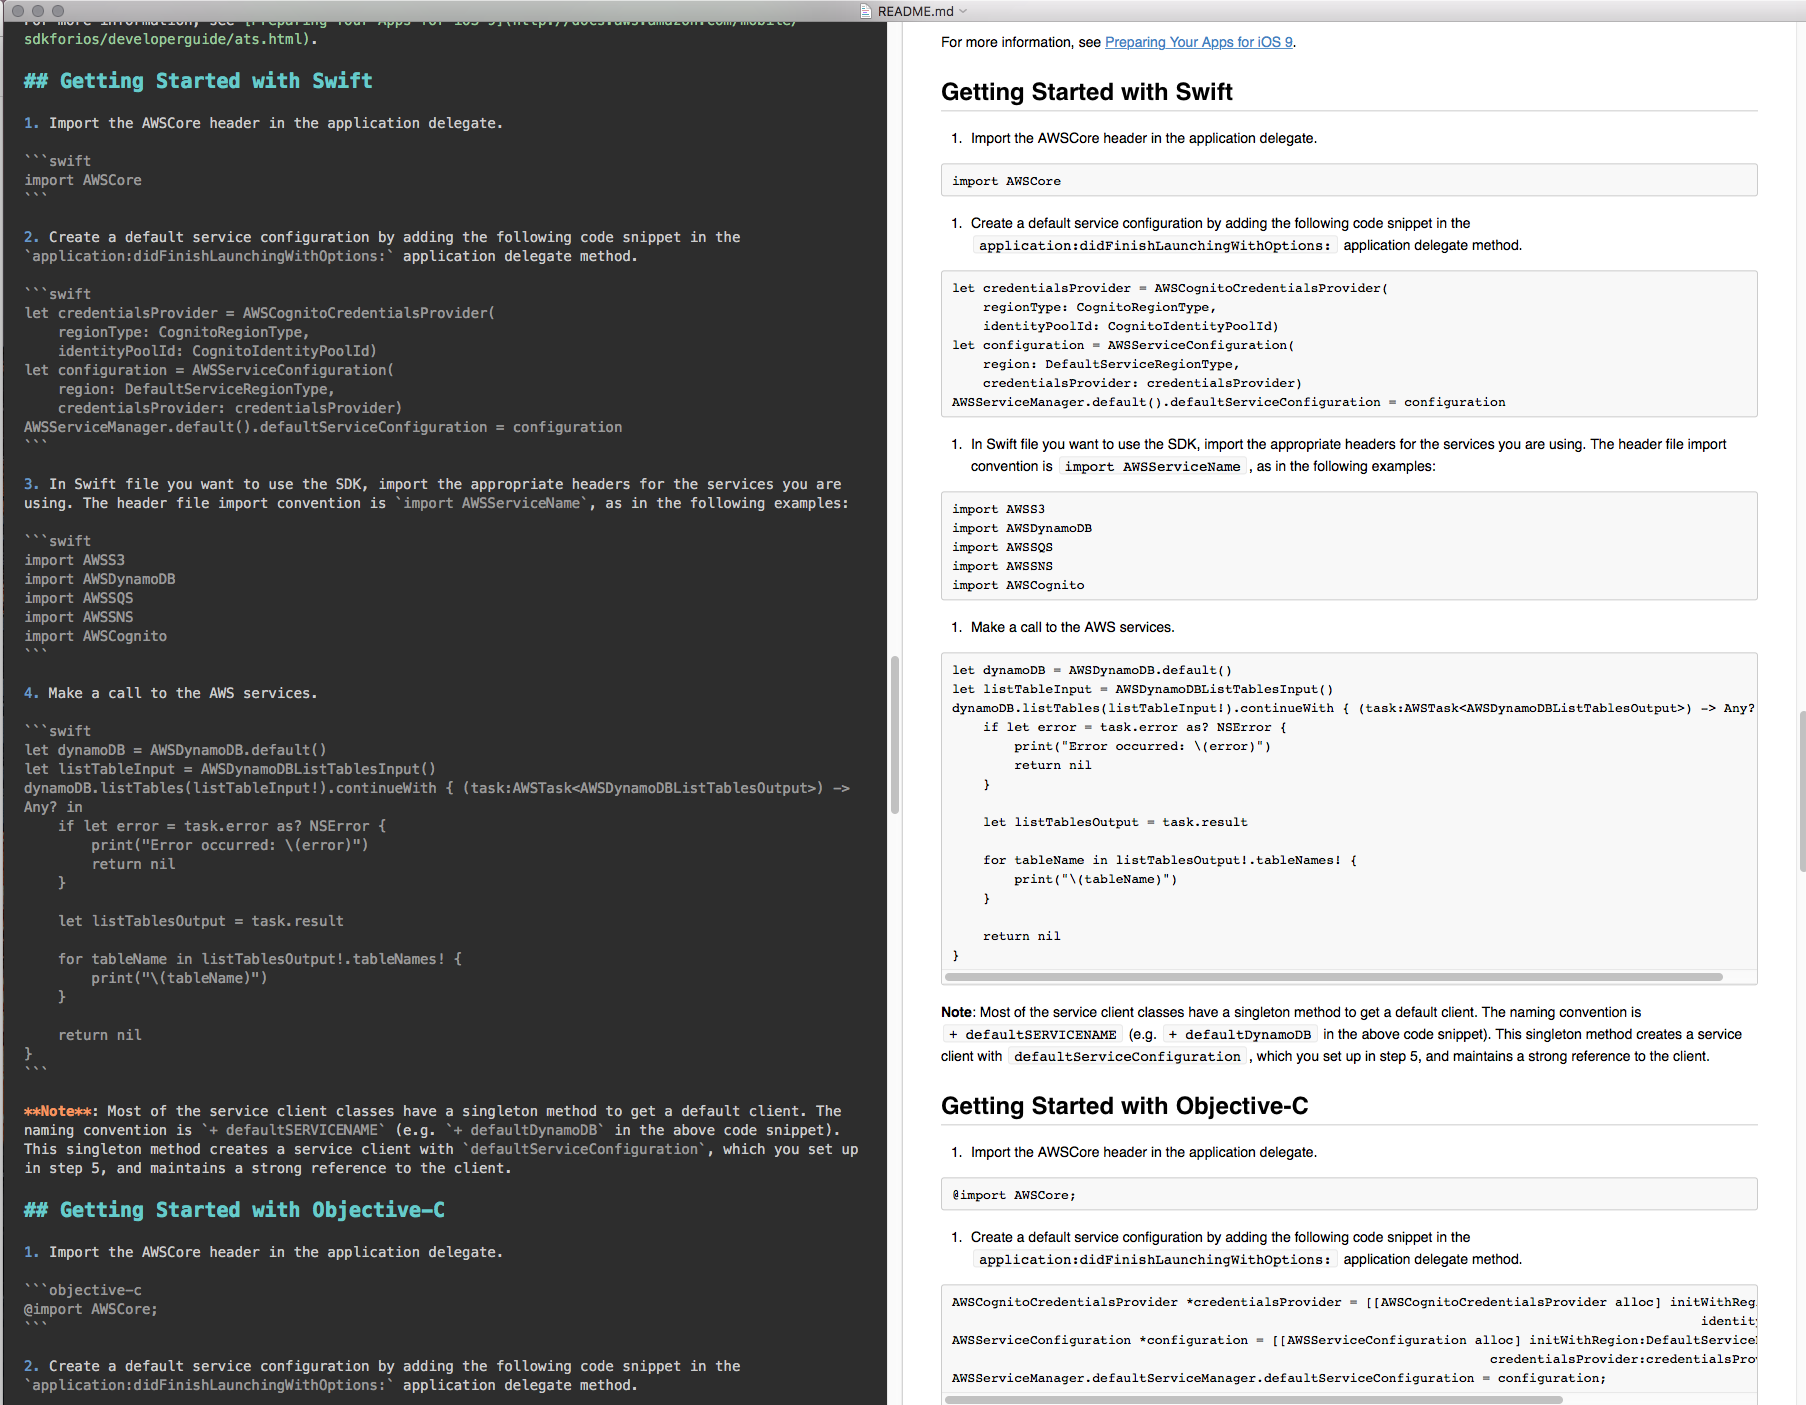
Task: Close the README.md window with the red button
Action: coord(17,10)
